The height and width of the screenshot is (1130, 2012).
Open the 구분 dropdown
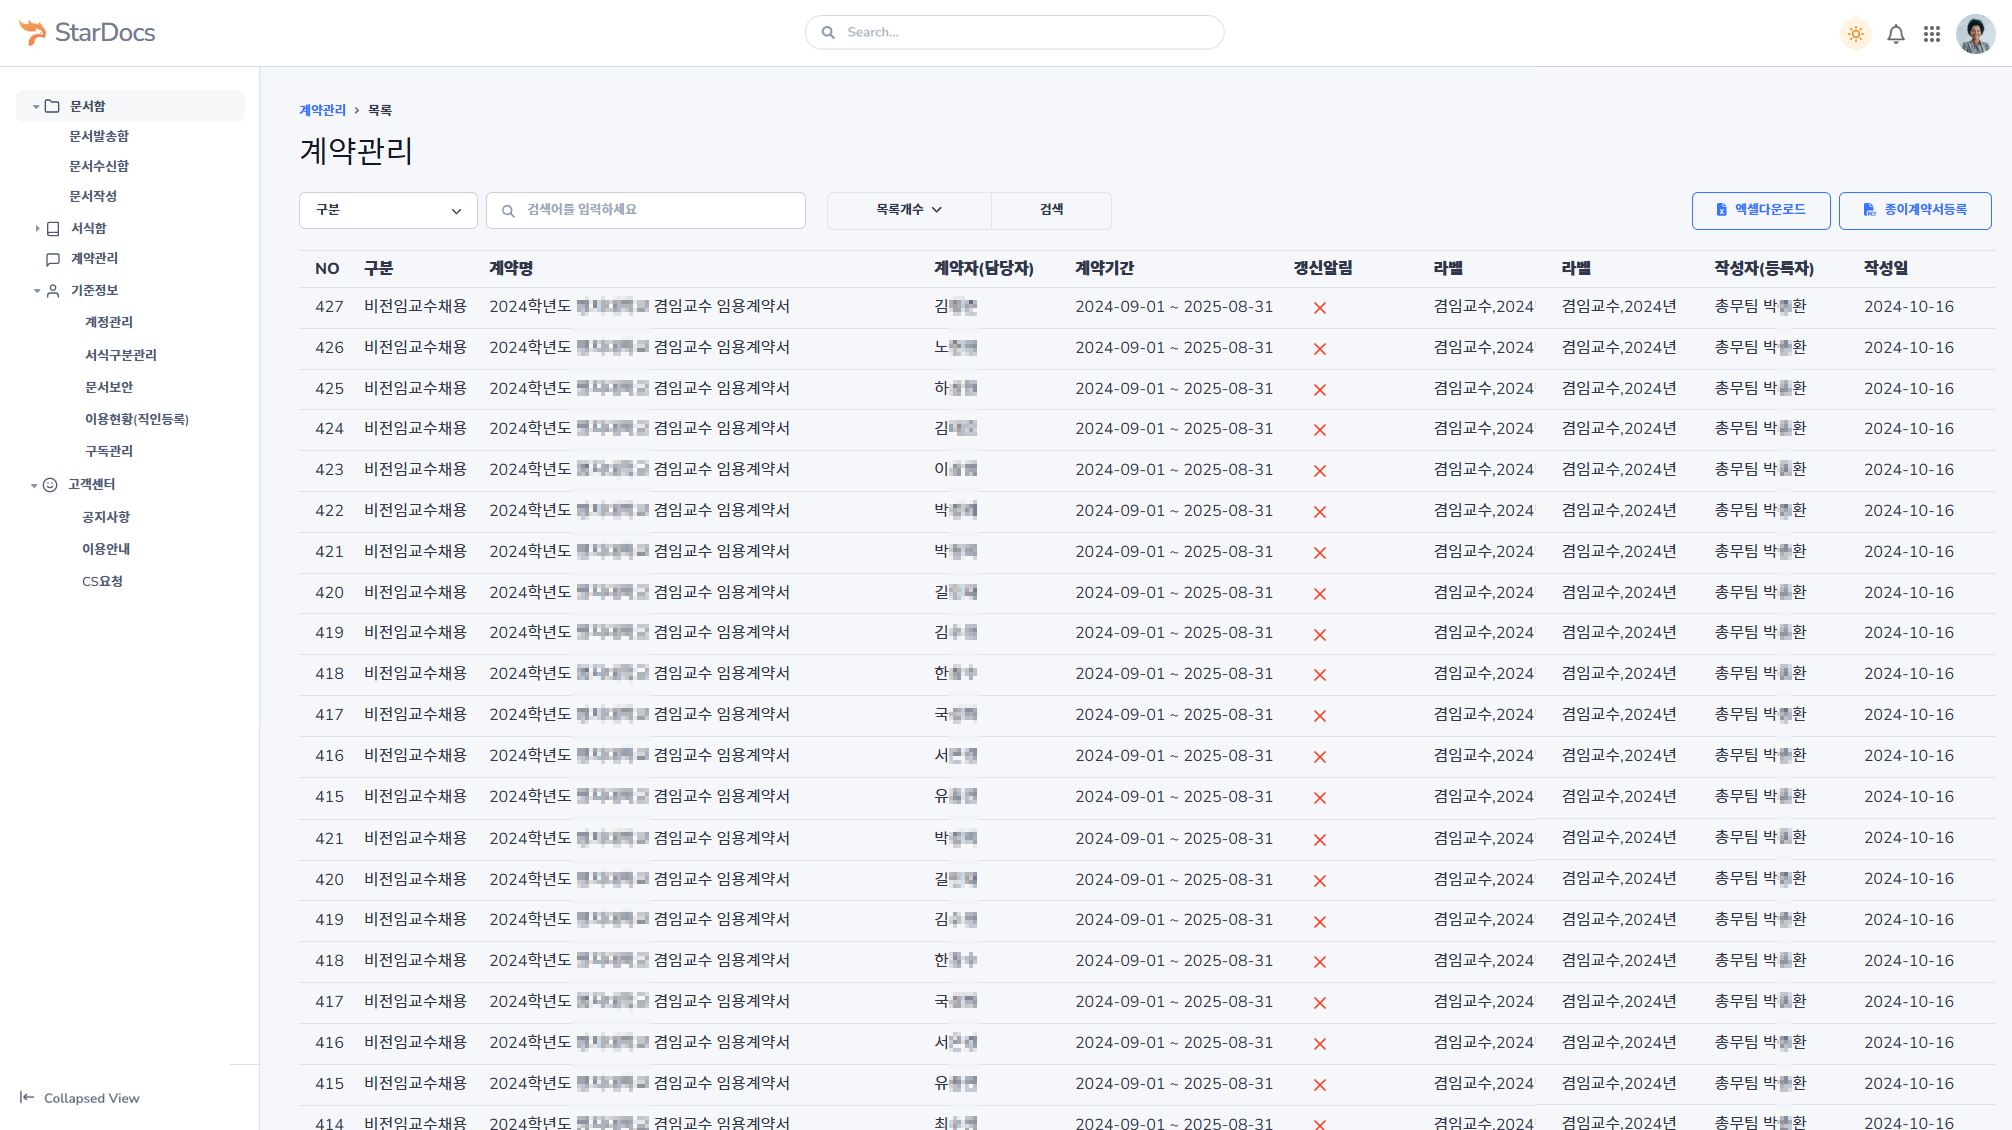coord(388,210)
